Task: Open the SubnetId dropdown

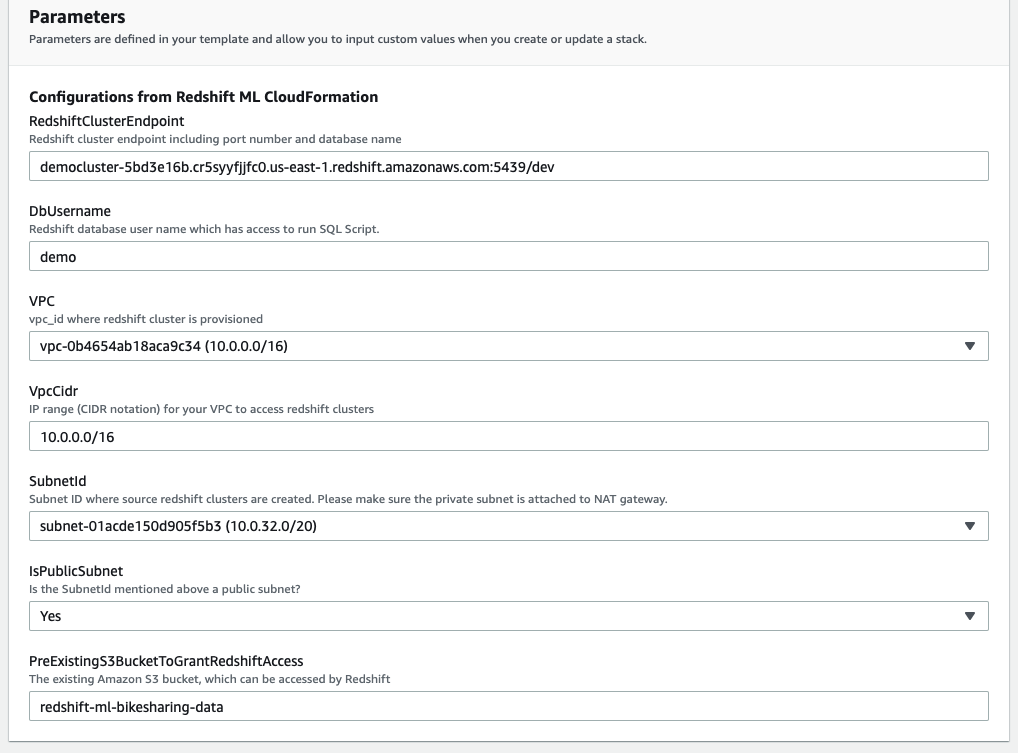Action: click(508, 526)
